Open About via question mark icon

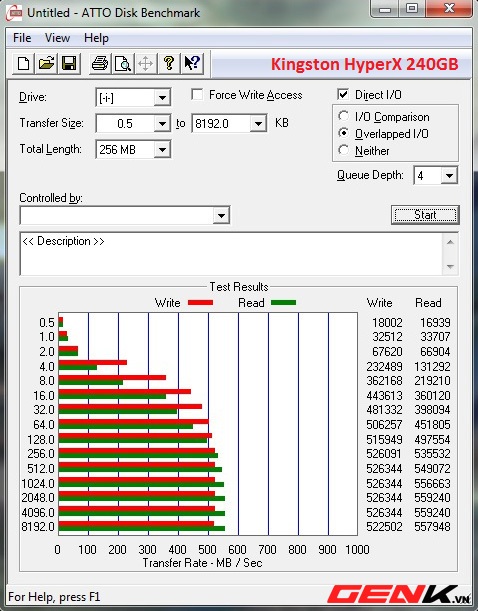click(169, 63)
